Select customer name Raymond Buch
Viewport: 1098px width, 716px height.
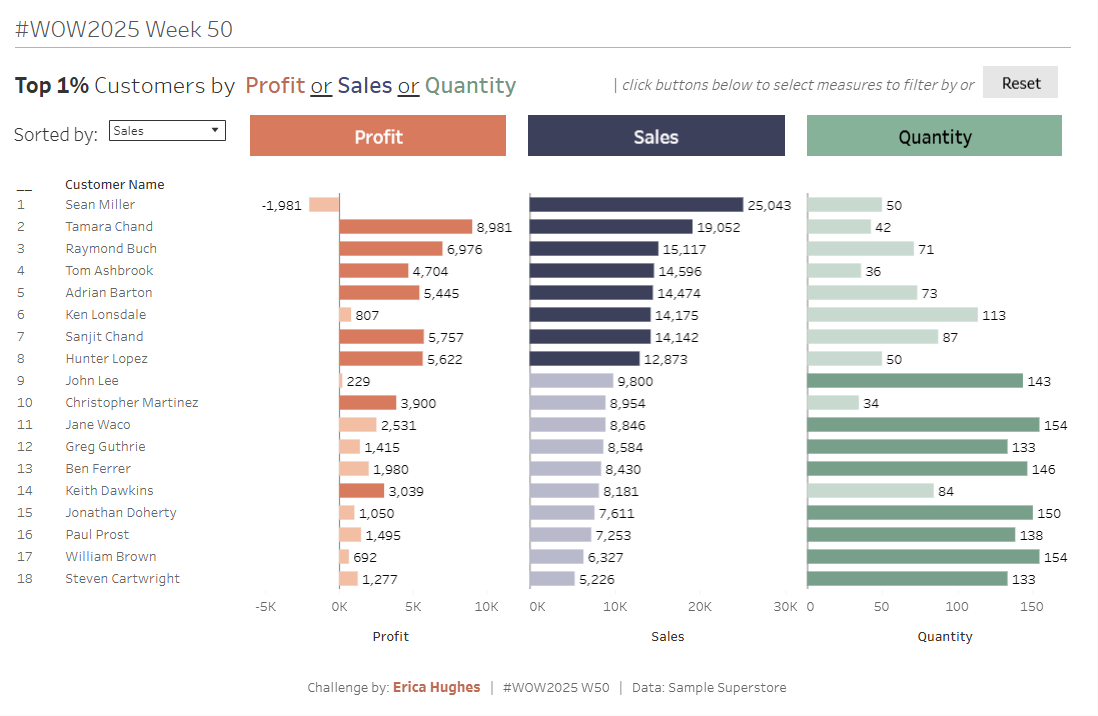[111, 249]
